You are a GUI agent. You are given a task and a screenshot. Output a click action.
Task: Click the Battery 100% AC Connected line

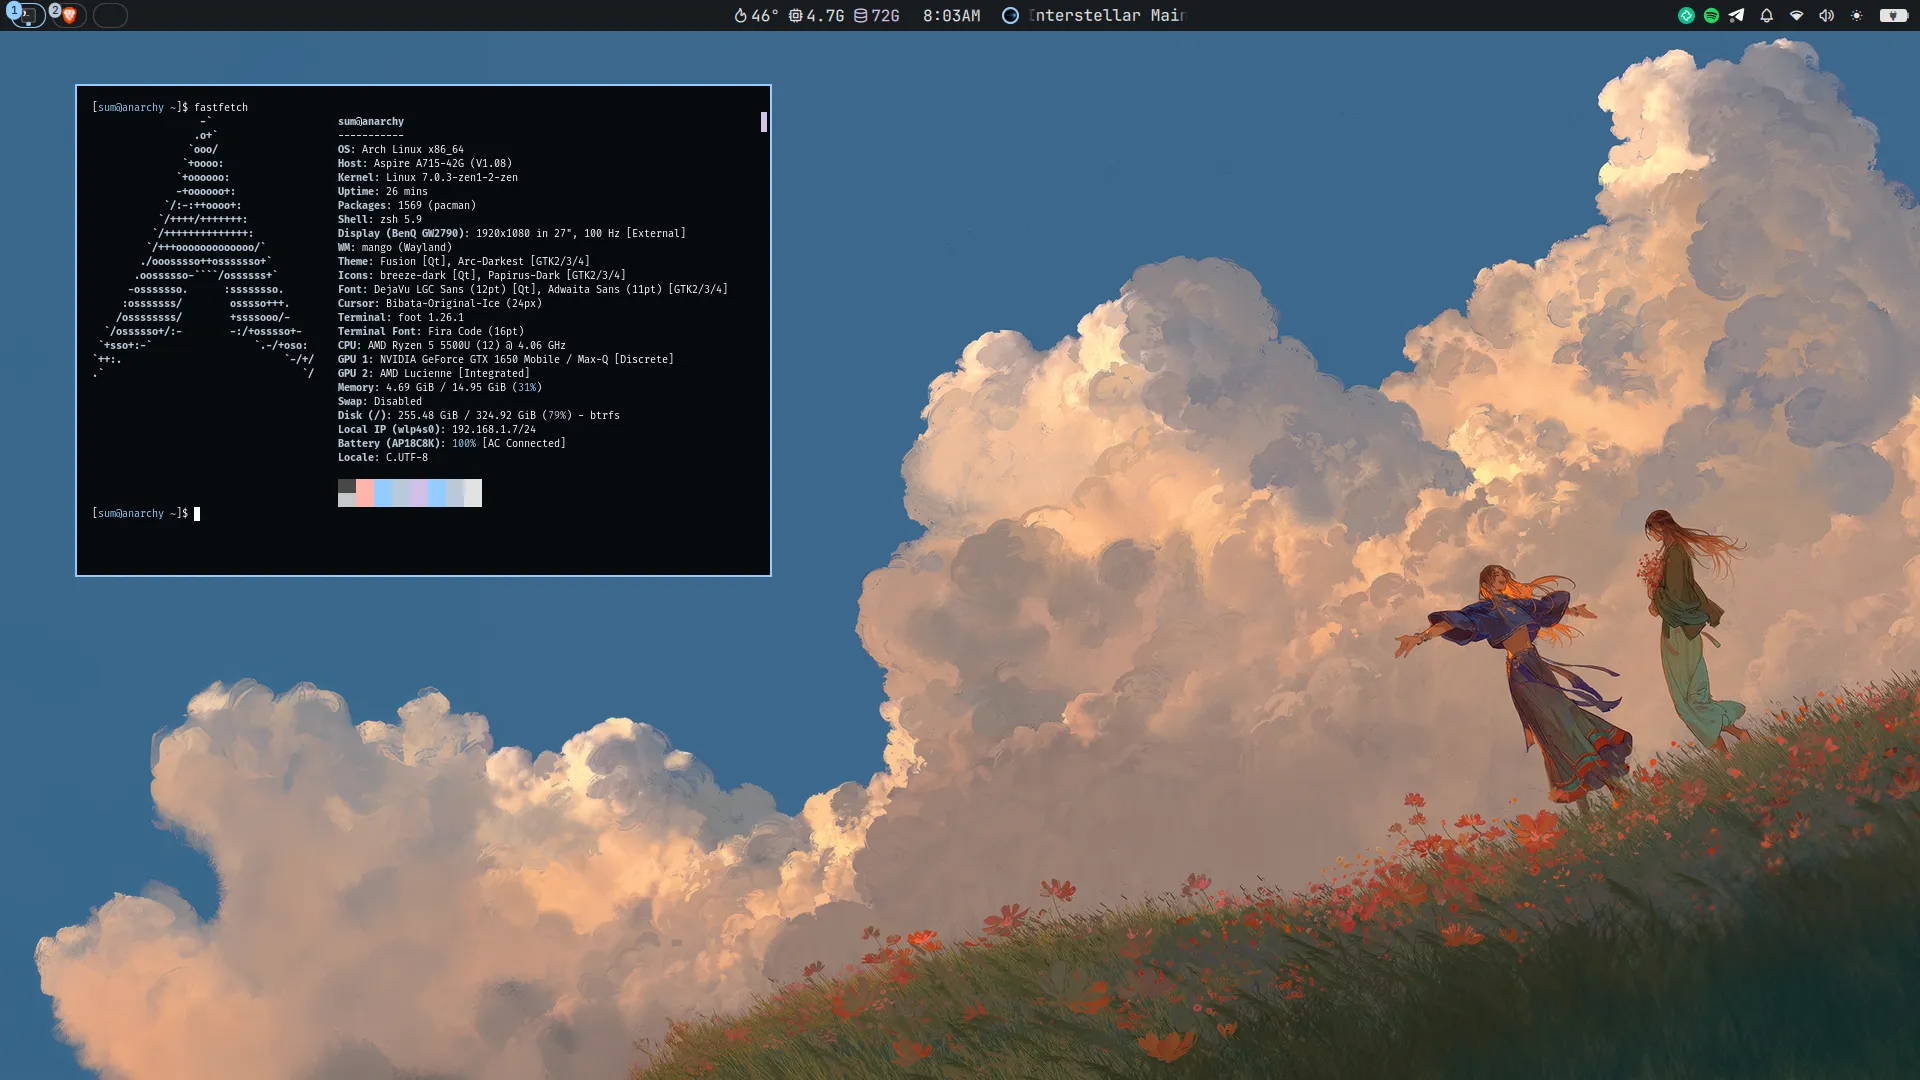(x=452, y=443)
